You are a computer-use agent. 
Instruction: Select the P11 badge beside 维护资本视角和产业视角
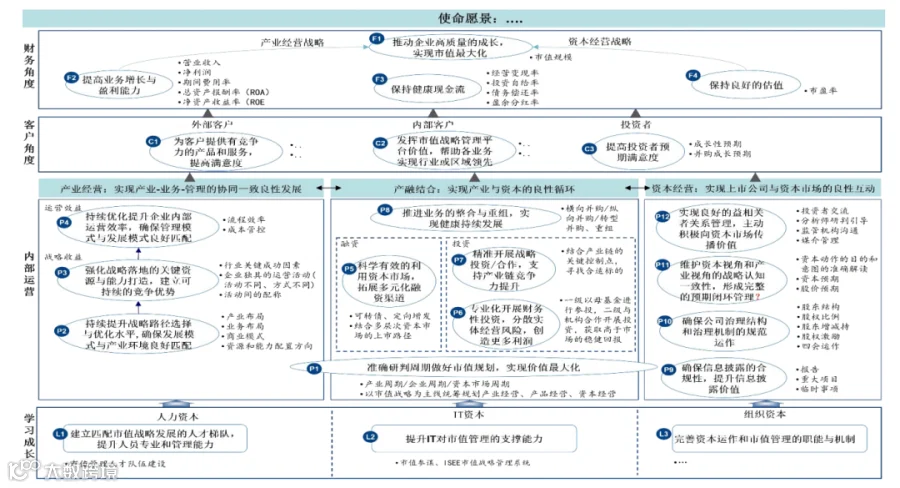pos(662,265)
